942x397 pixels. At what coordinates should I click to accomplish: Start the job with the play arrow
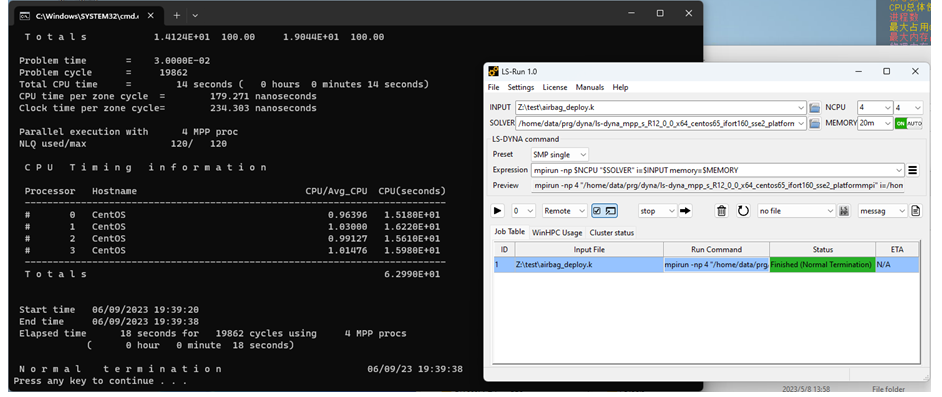[x=497, y=211]
